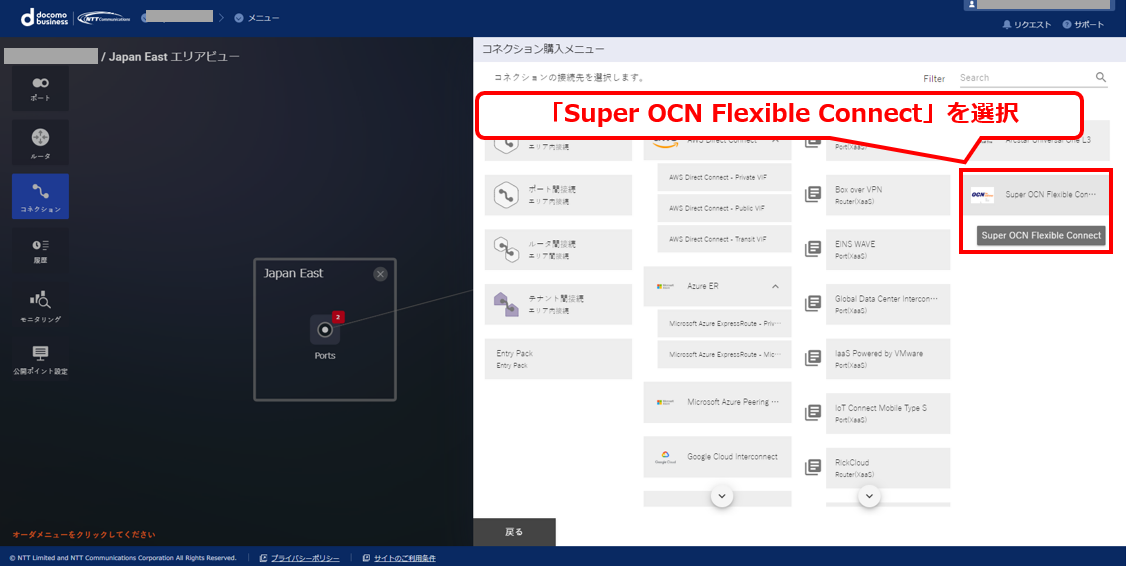Select IaaS Powered by VMware card

(x=888, y=359)
